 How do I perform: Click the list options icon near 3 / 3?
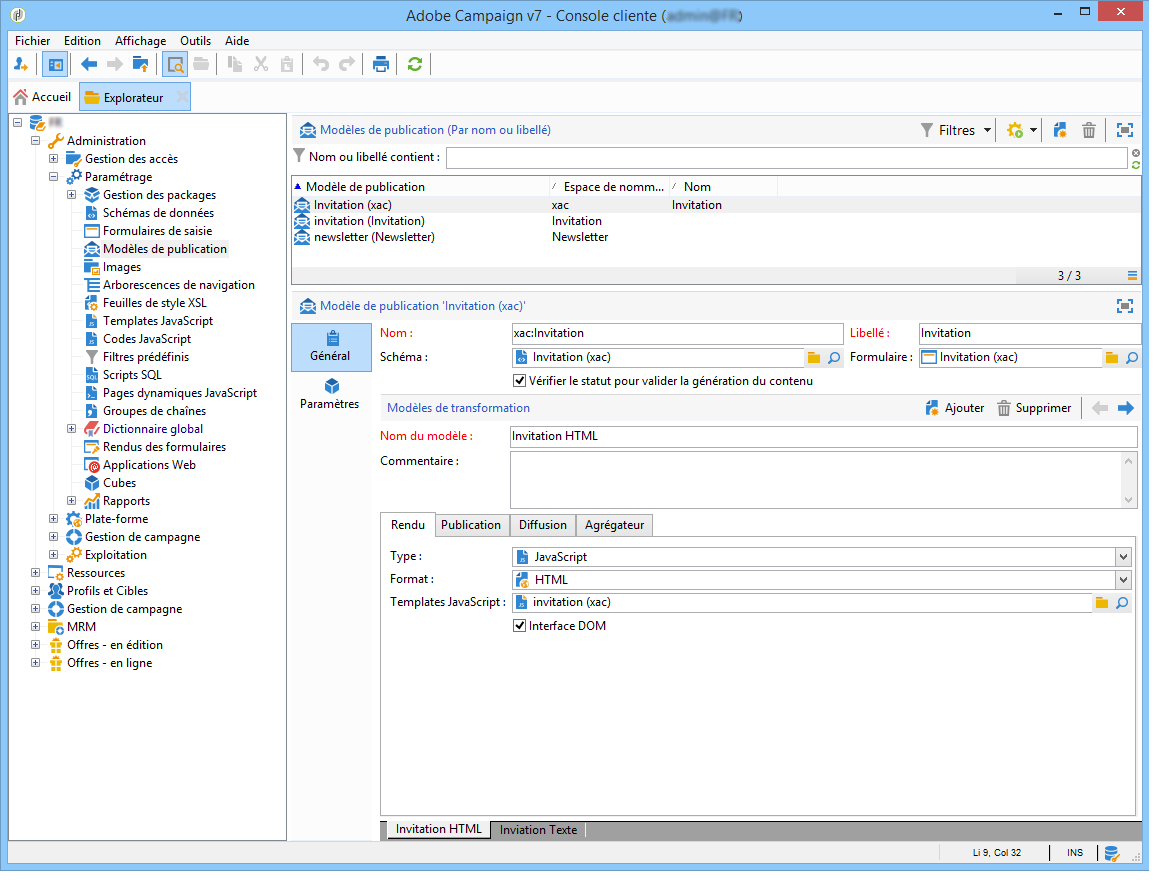click(1132, 276)
